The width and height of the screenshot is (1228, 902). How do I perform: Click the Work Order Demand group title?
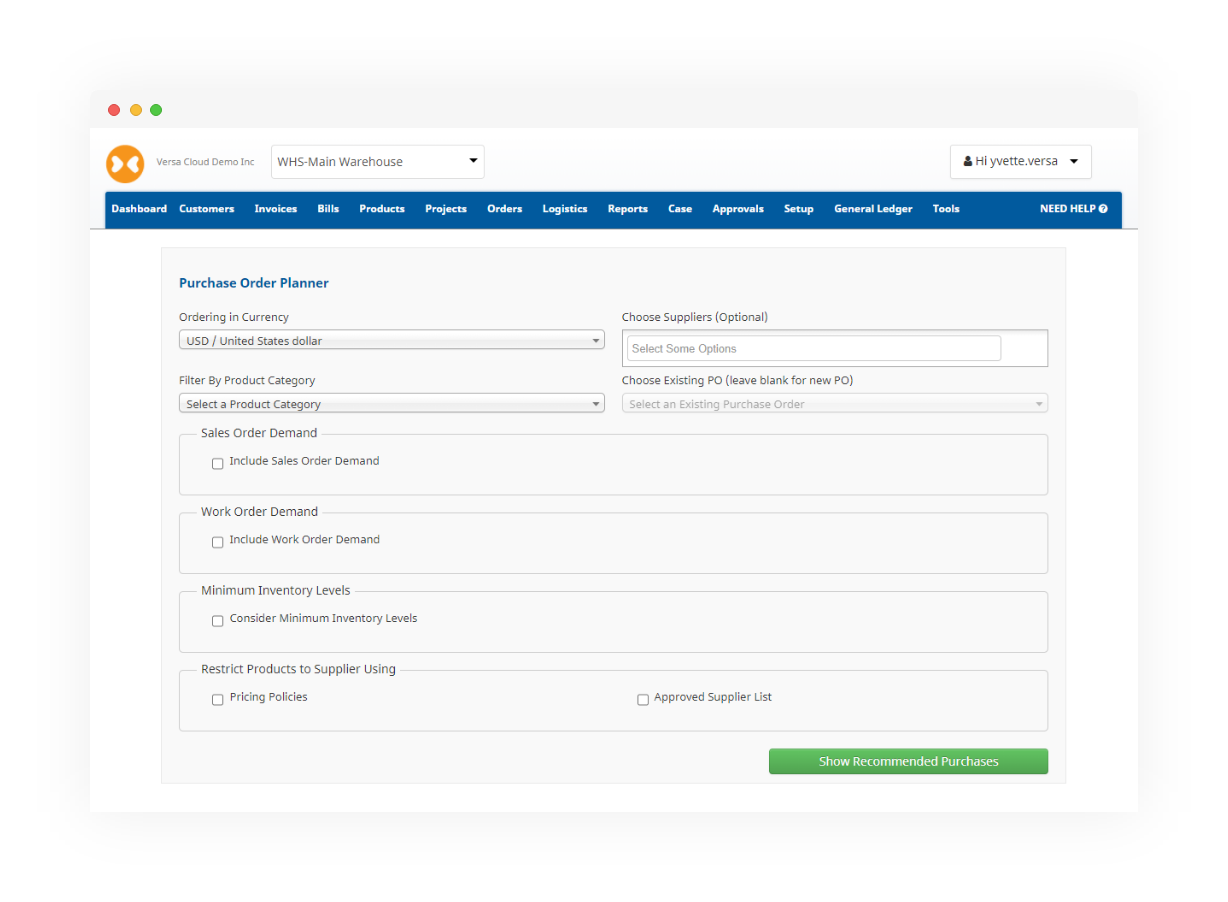(x=259, y=511)
